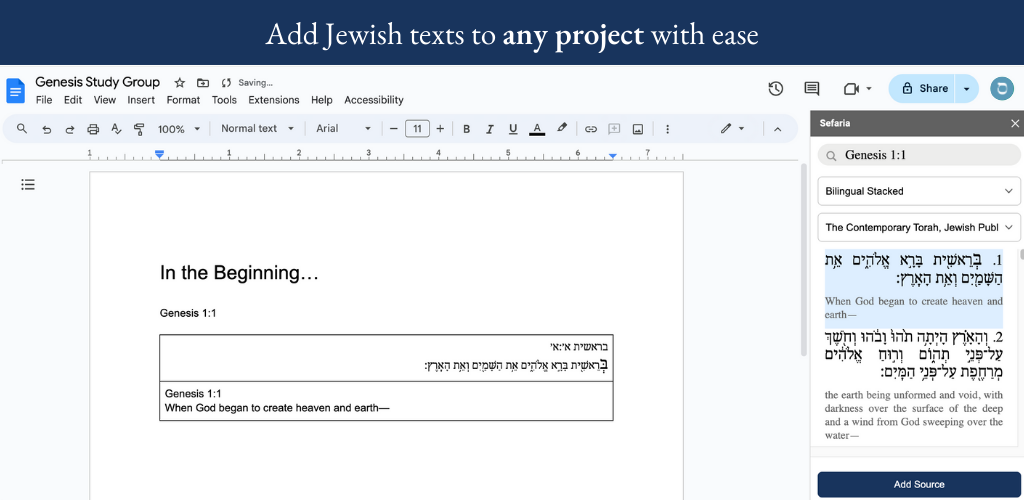Open the comments history icon
1024x500 pixels.
(812, 89)
